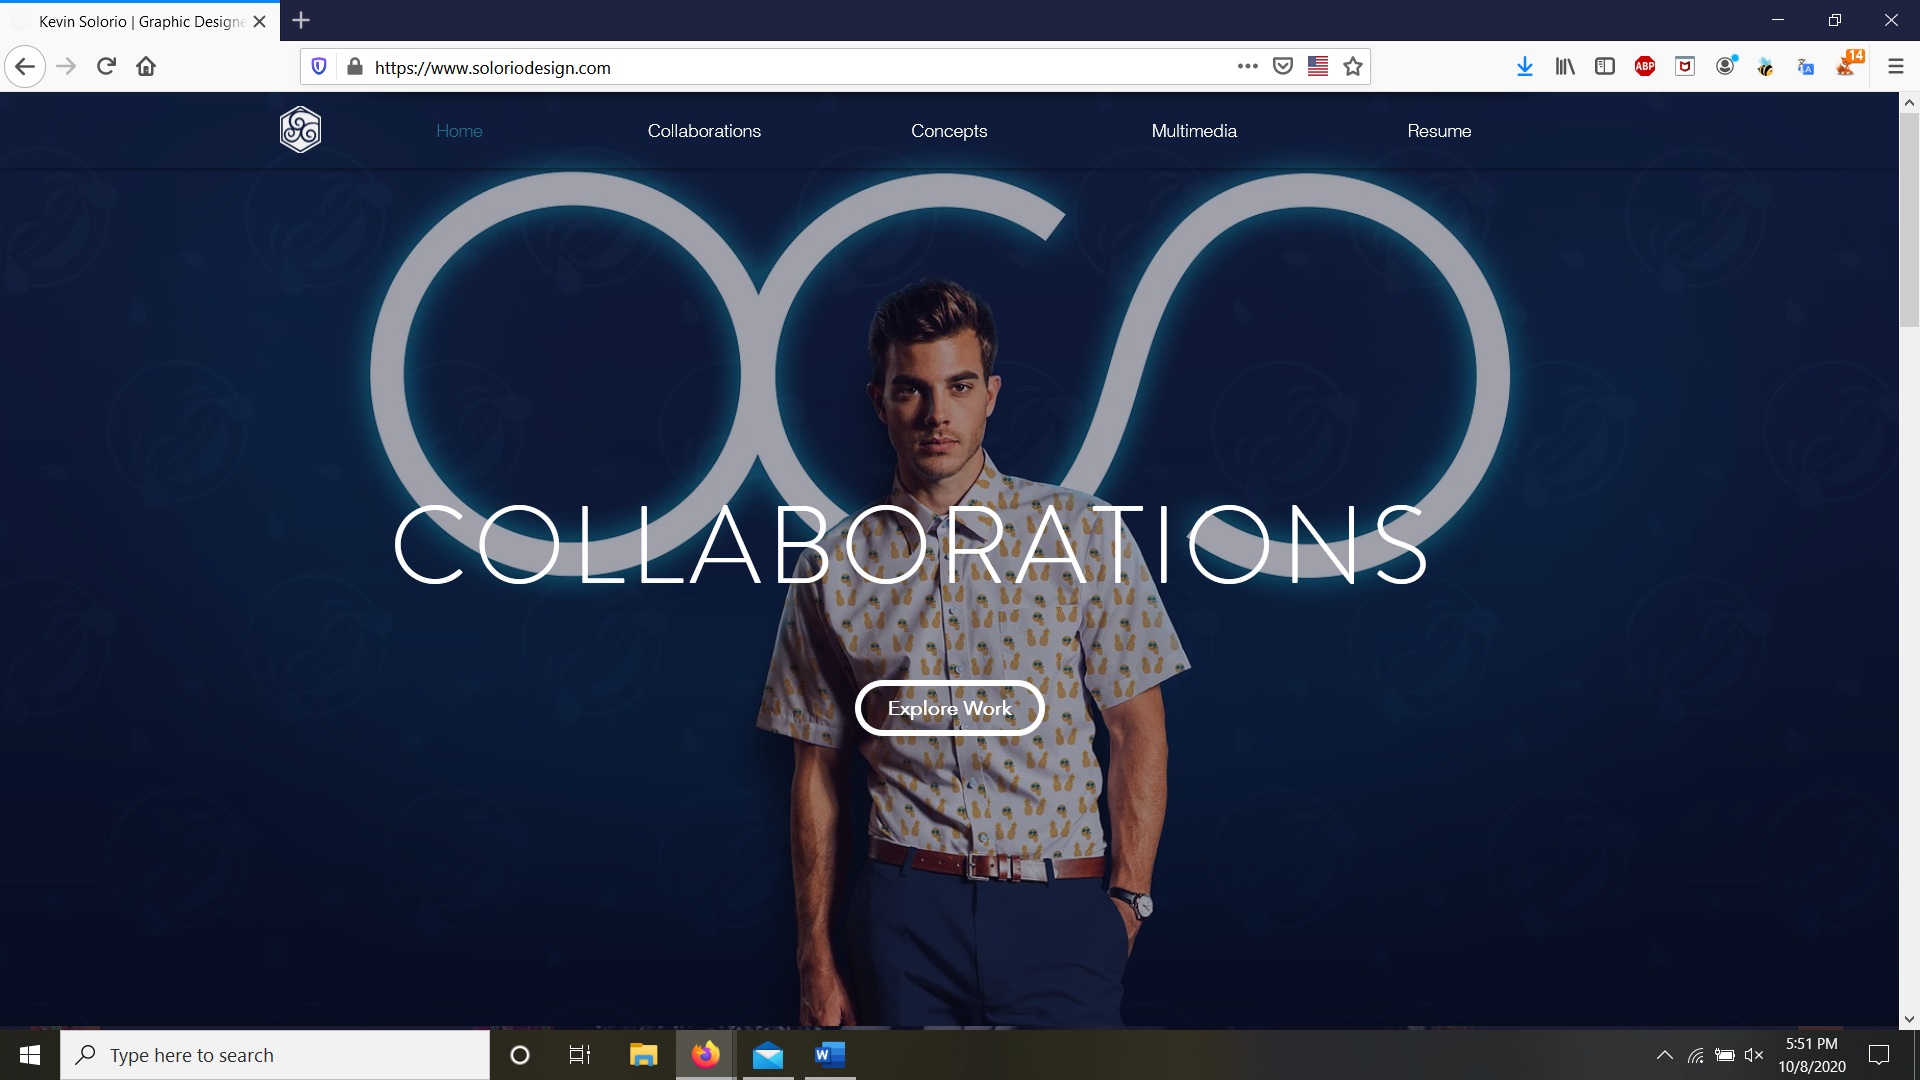Open tracking protection shield icon
The height and width of the screenshot is (1080, 1920).
click(319, 67)
